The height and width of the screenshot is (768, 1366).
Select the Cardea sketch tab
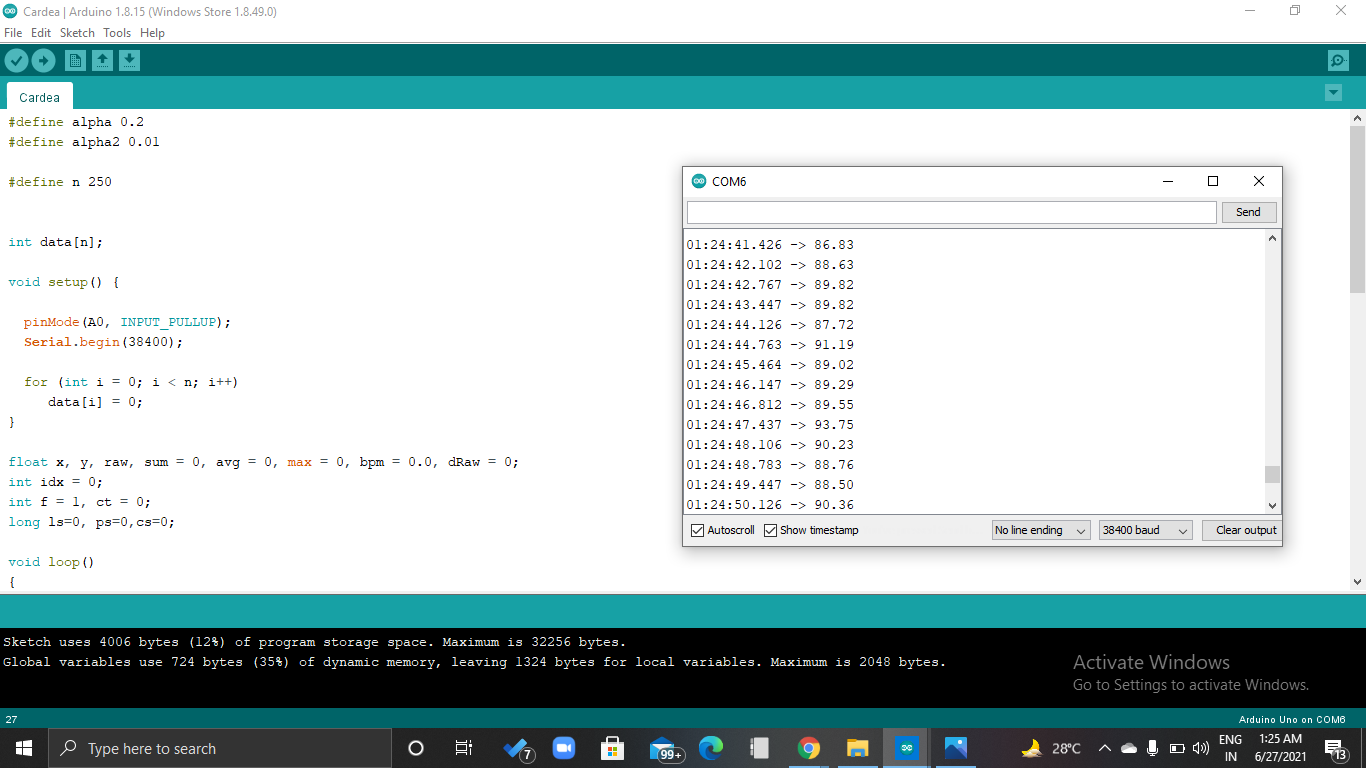(39, 97)
